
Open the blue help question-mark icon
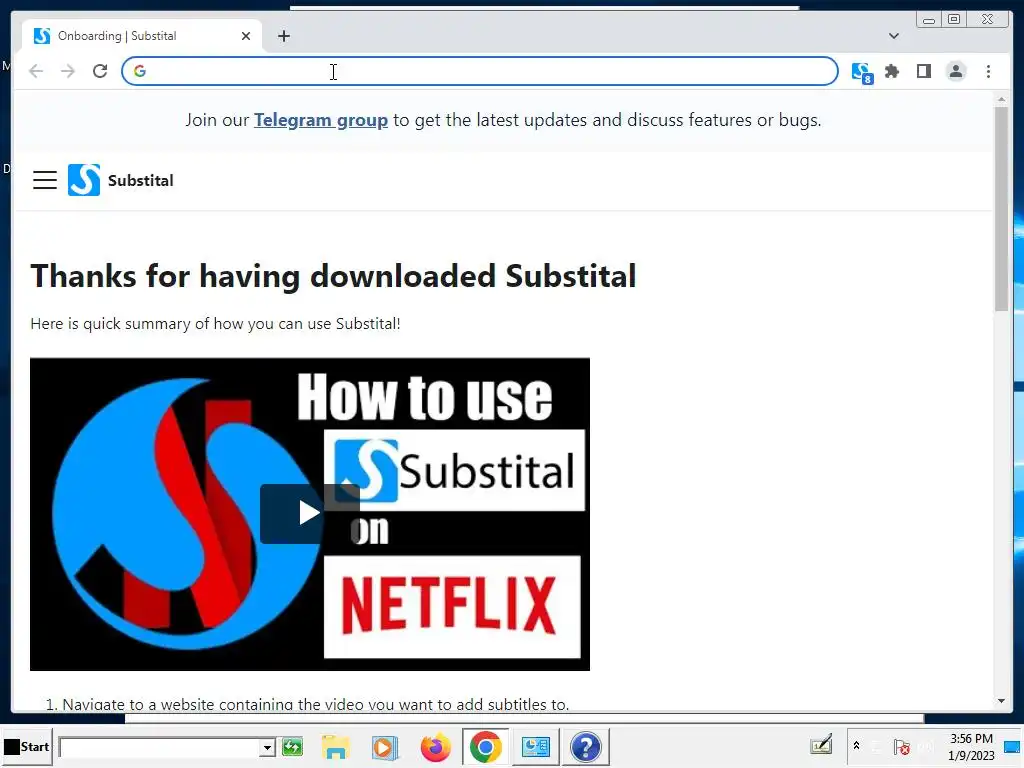click(586, 746)
